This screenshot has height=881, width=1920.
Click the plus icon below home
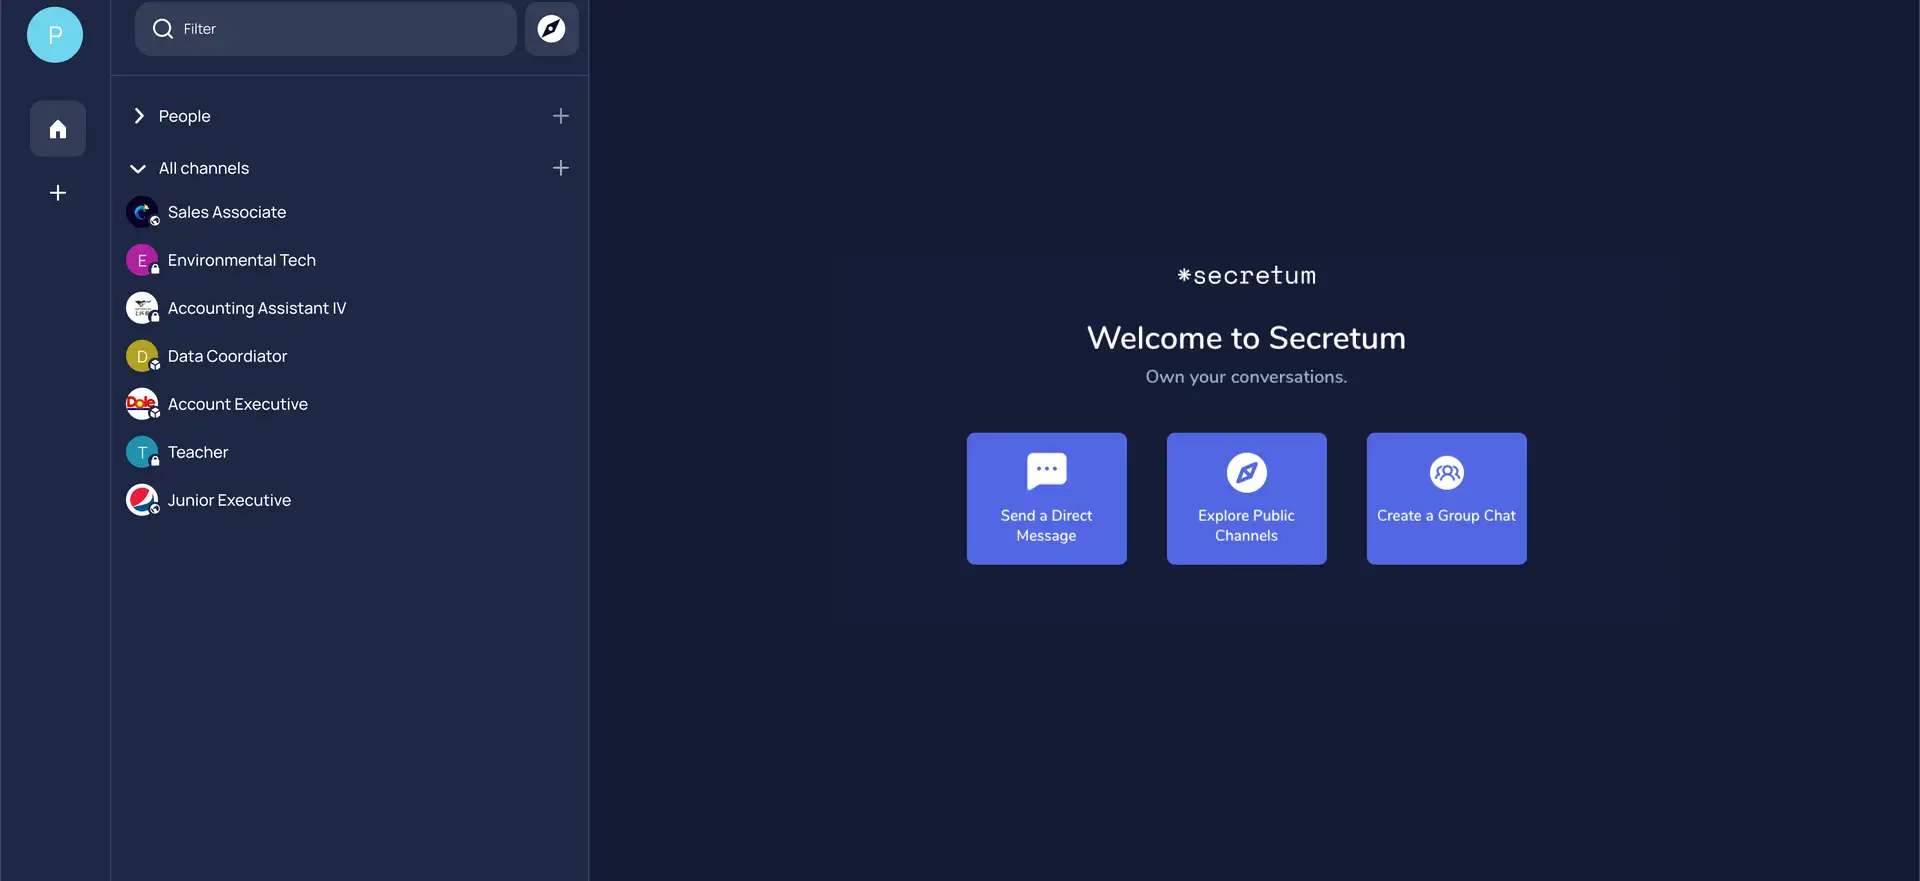tap(58, 193)
